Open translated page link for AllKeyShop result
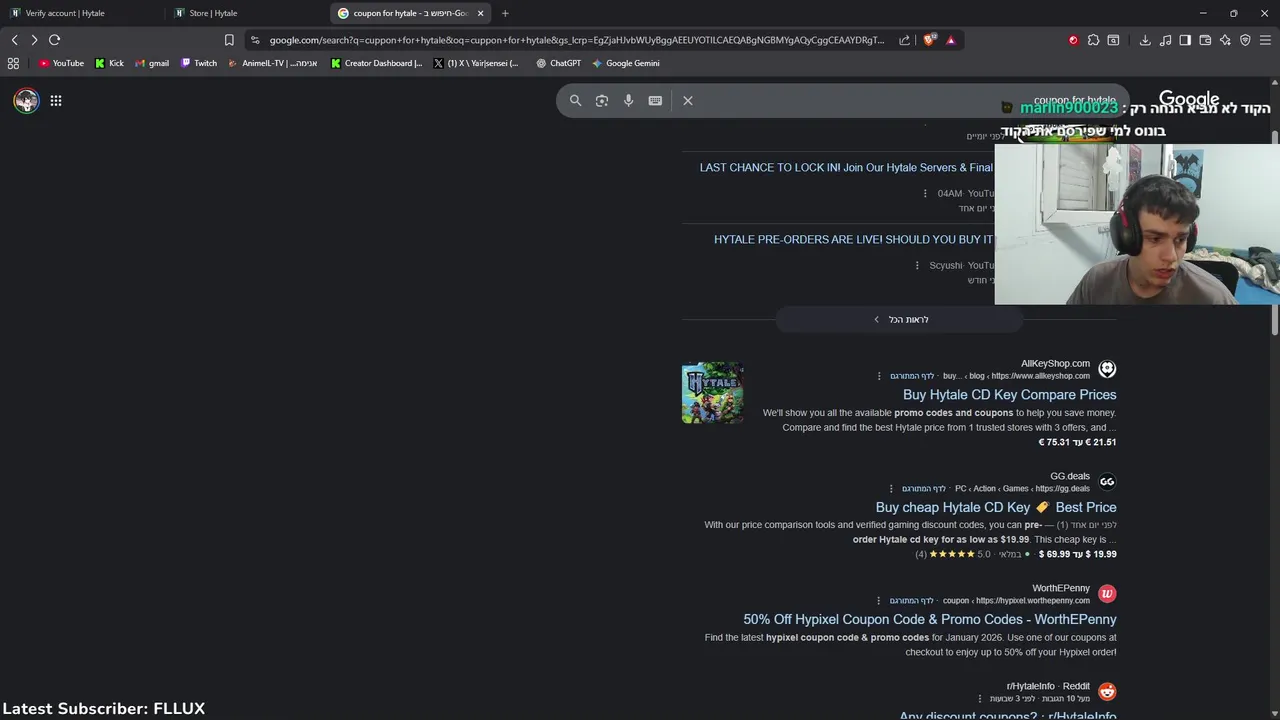1280x720 pixels. [912, 377]
